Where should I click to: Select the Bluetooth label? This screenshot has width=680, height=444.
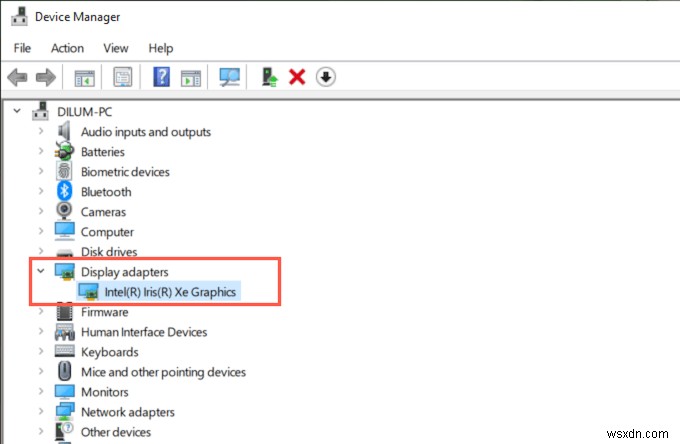[x=106, y=192]
